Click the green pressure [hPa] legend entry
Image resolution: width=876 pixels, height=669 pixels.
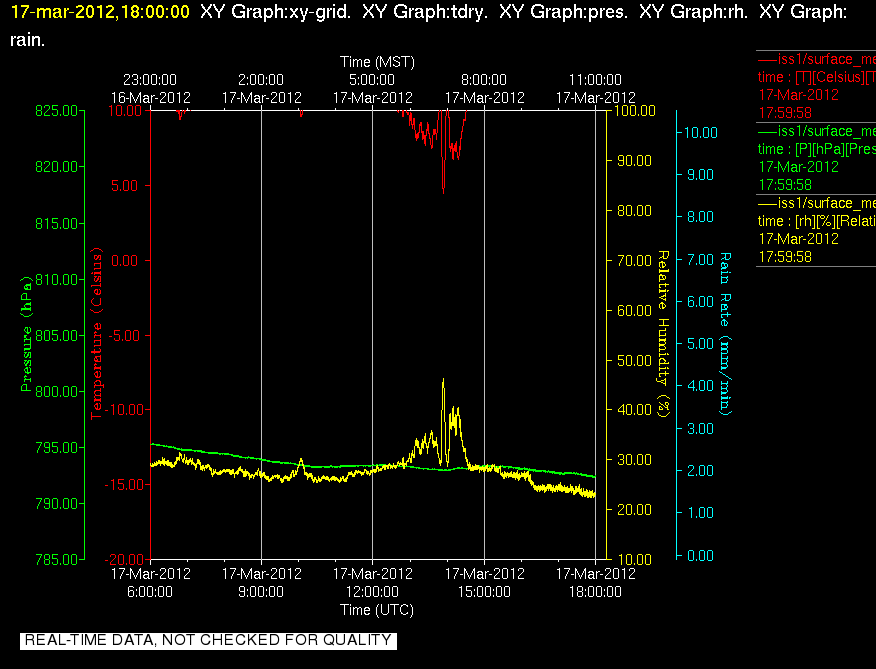coord(816,158)
